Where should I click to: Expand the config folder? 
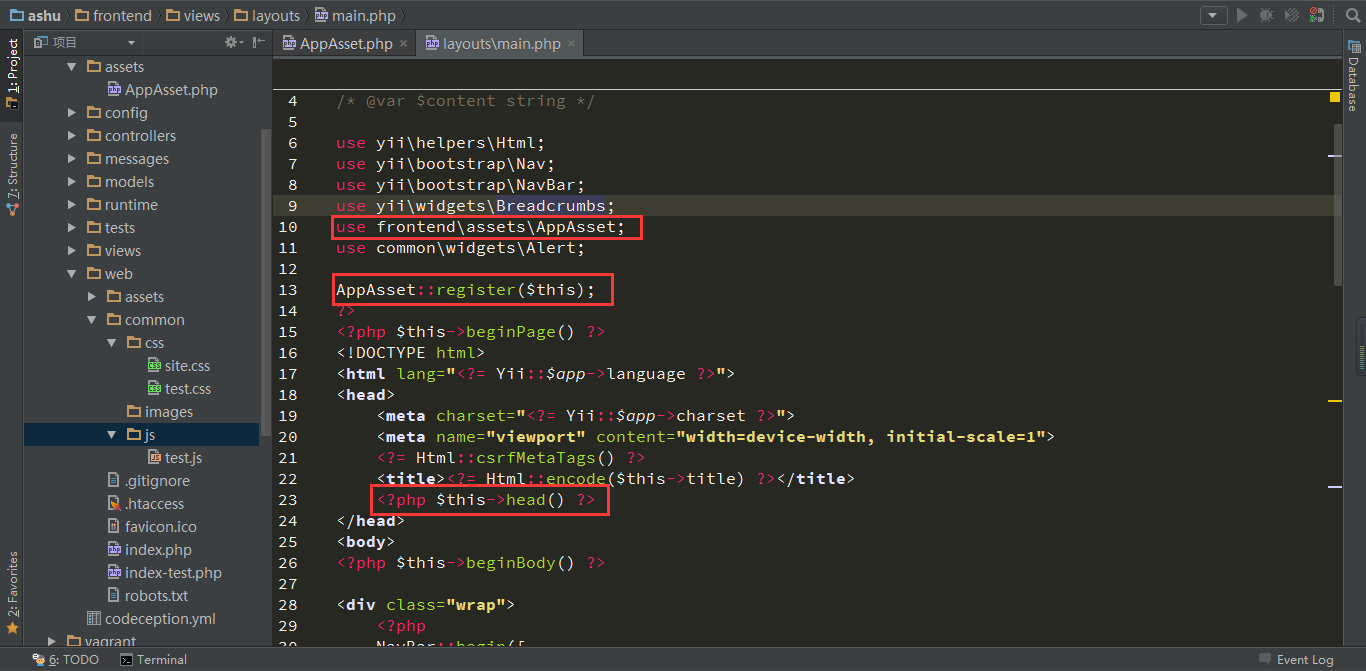(x=72, y=113)
